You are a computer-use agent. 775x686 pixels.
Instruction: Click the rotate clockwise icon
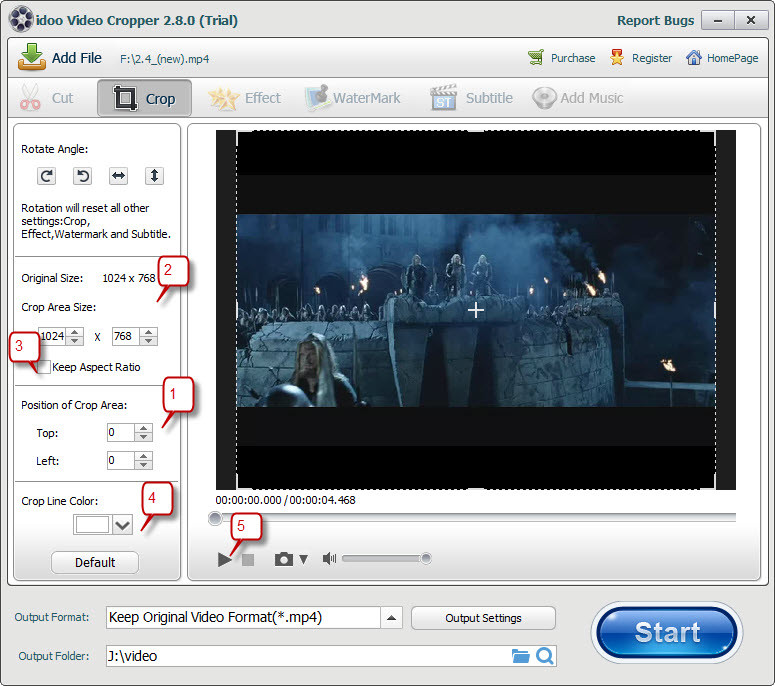coord(46,176)
